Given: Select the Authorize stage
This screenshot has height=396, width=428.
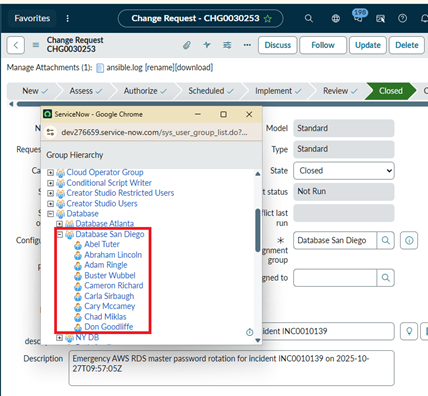Looking at the screenshot, I should tap(145, 91).
